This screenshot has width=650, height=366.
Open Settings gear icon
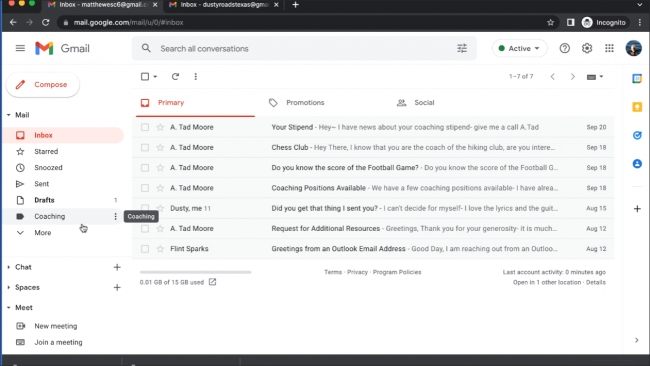coord(587,48)
